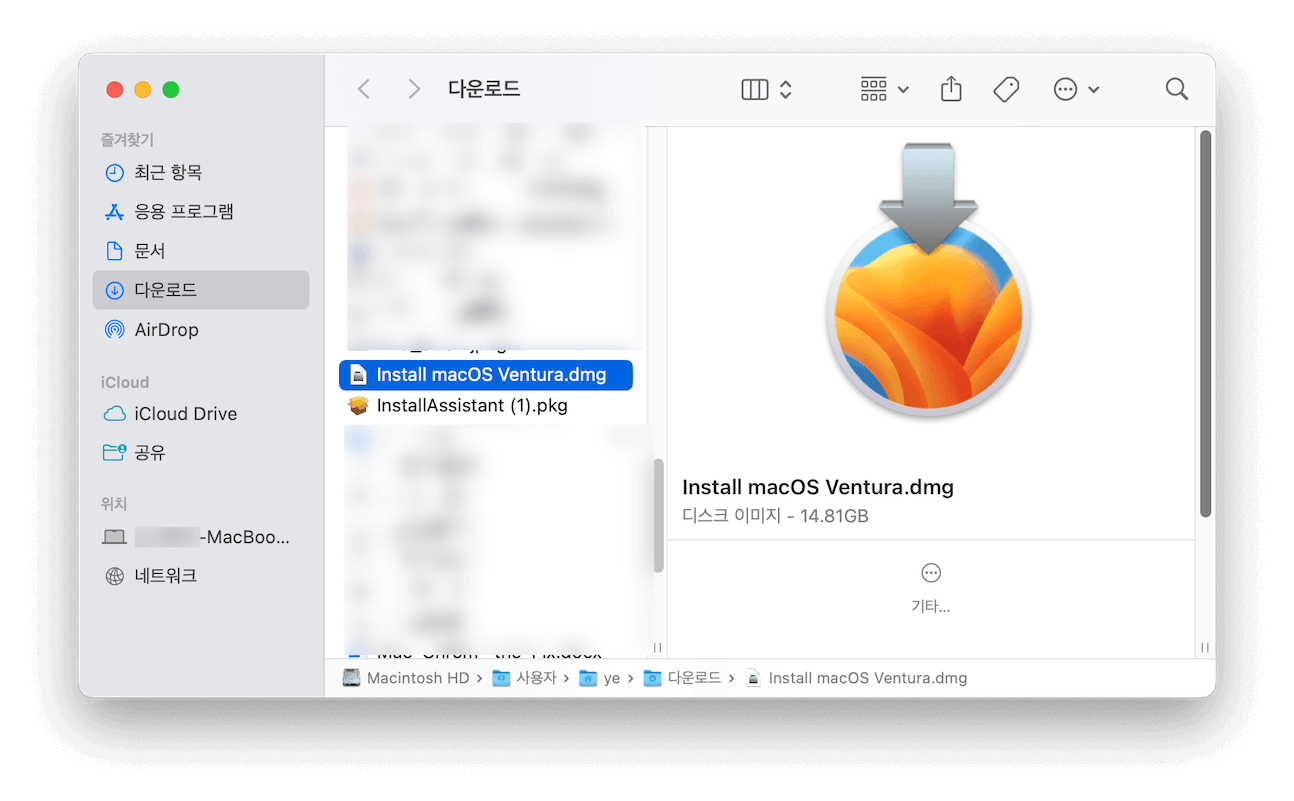Viewport: 1294px width, 801px height.
Task: Go back with the left chevron button
Action: pos(364,89)
